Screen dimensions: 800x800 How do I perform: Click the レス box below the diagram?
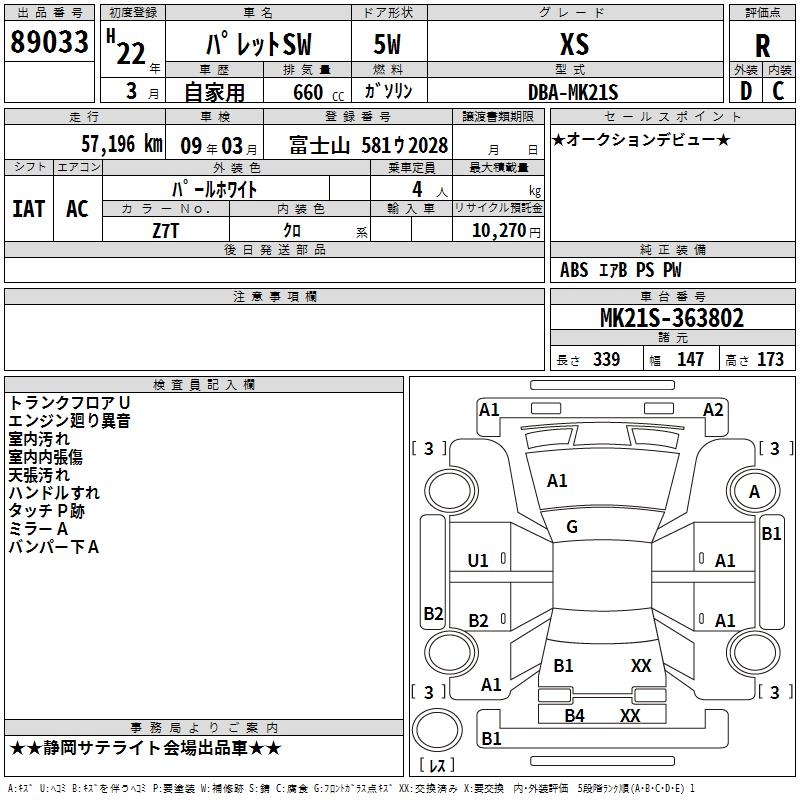[442, 765]
